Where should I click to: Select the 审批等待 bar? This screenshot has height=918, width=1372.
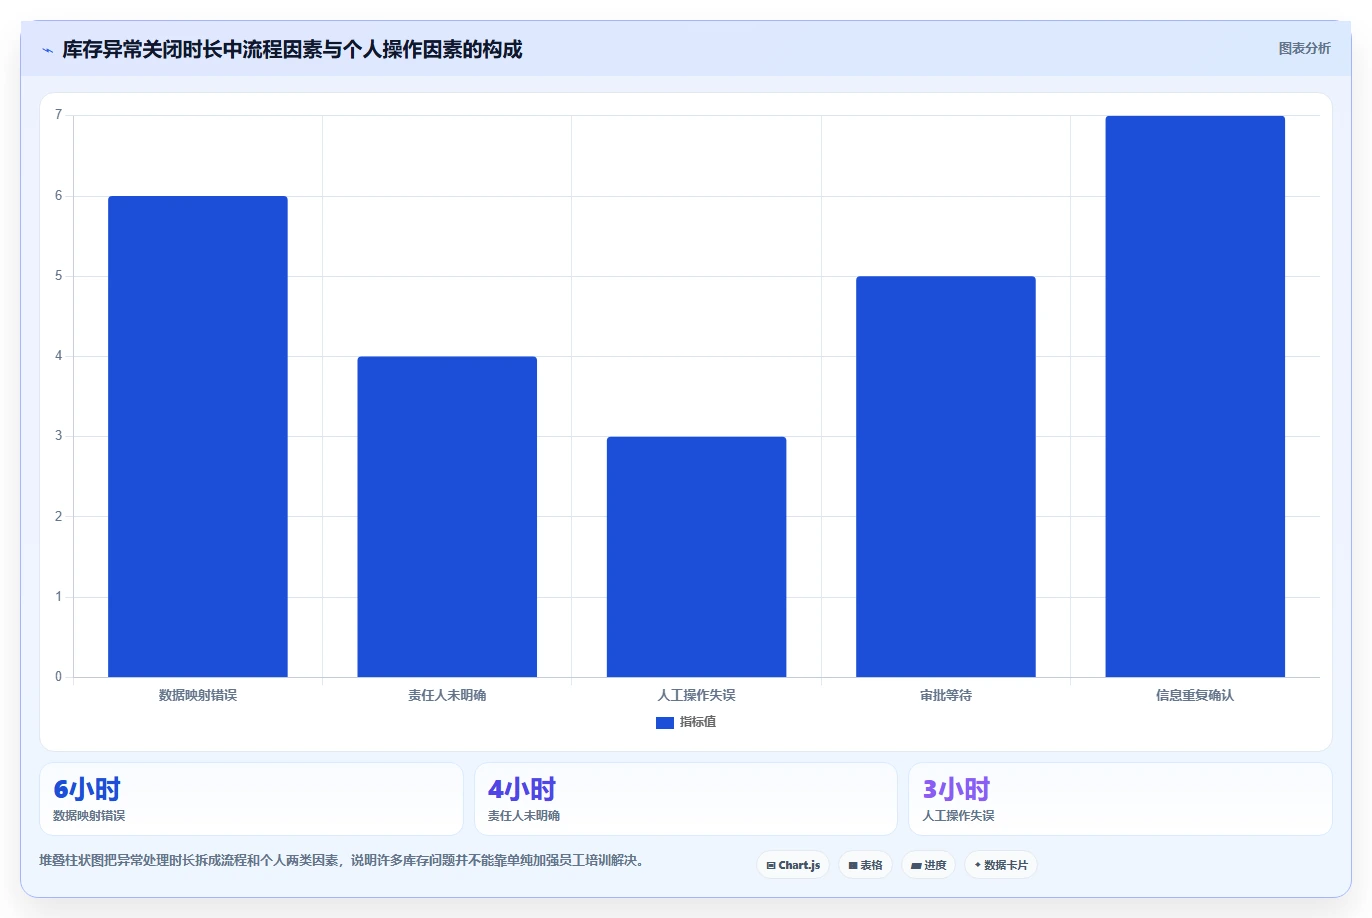(x=946, y=477)
